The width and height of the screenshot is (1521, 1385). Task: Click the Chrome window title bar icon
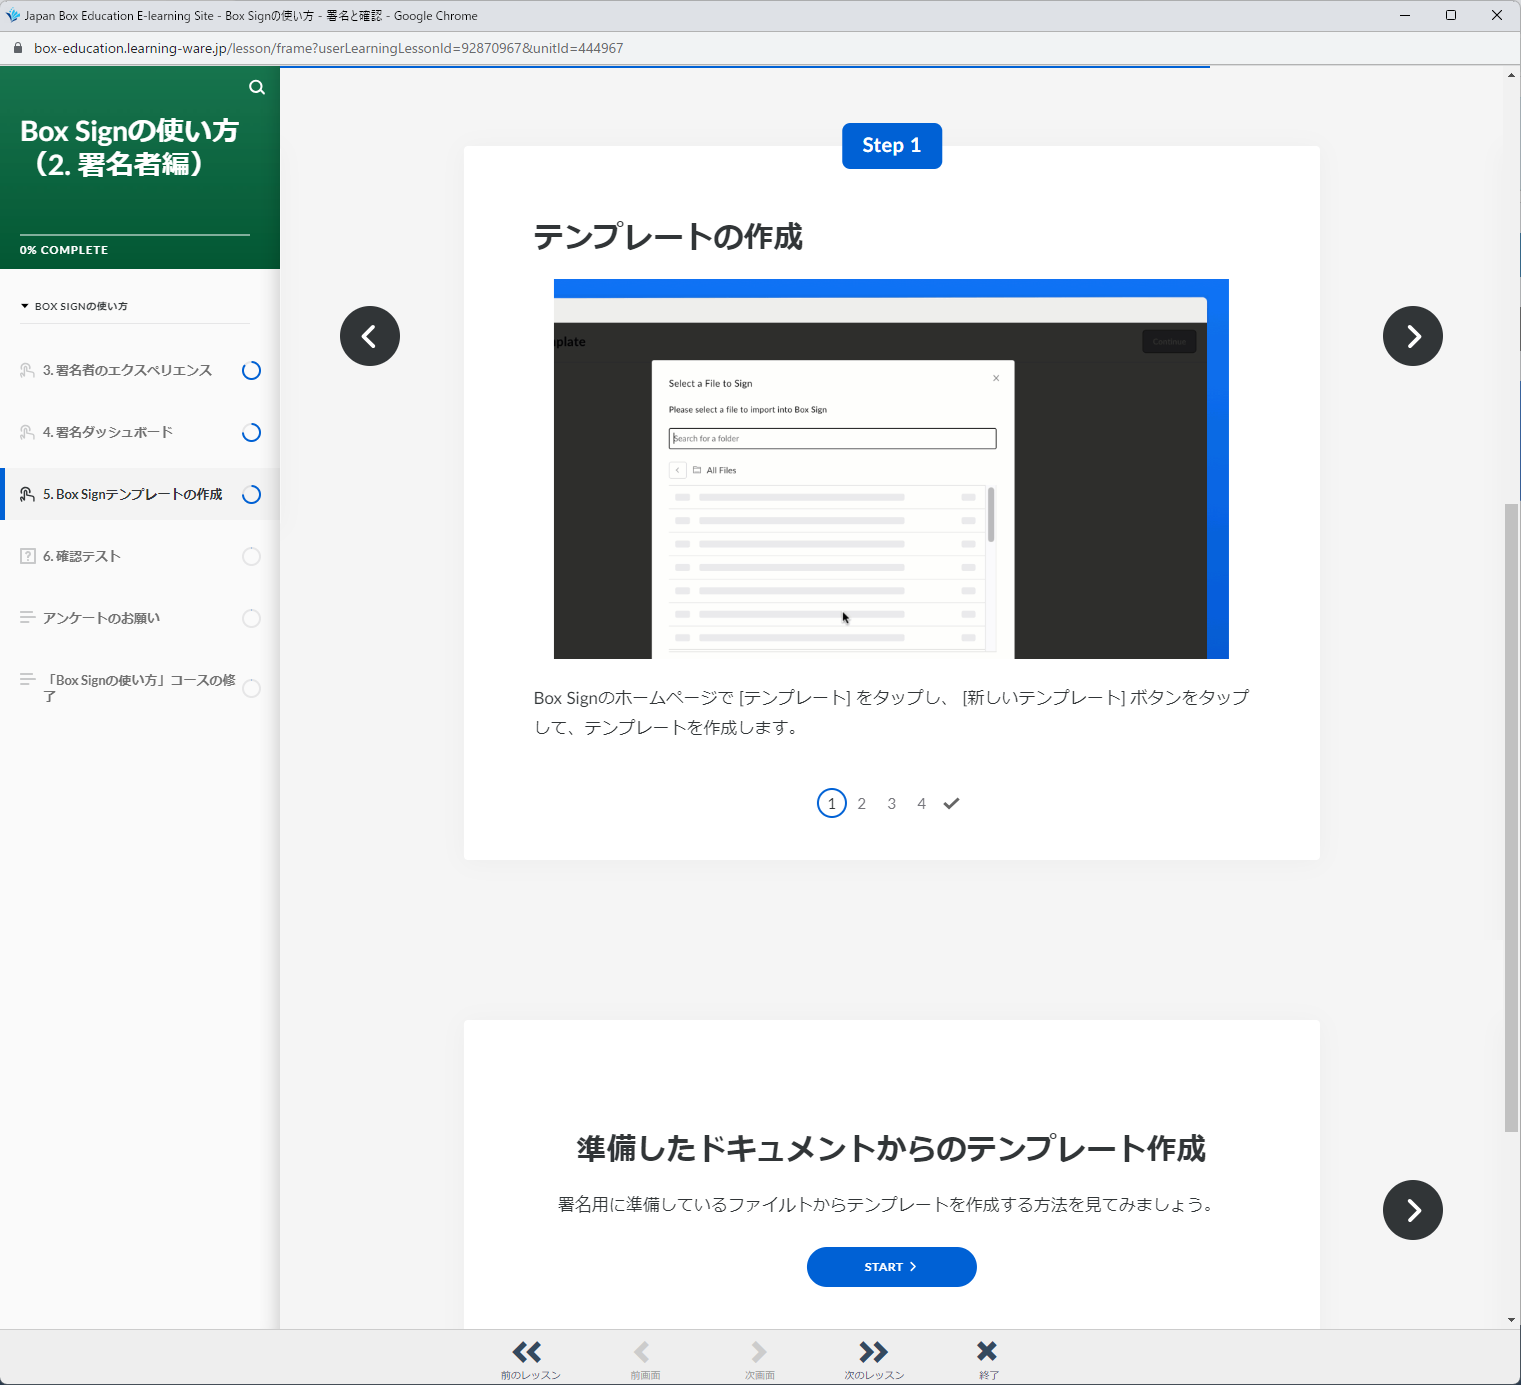pos(12,15)
